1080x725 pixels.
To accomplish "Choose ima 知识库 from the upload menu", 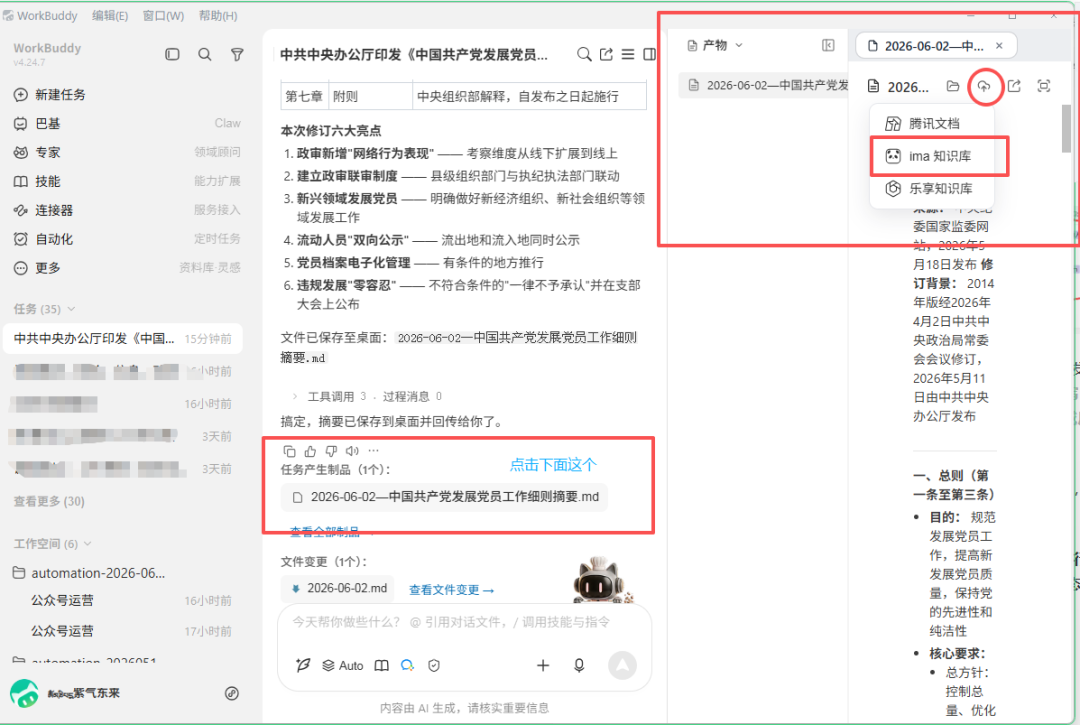I will [933, 156].
